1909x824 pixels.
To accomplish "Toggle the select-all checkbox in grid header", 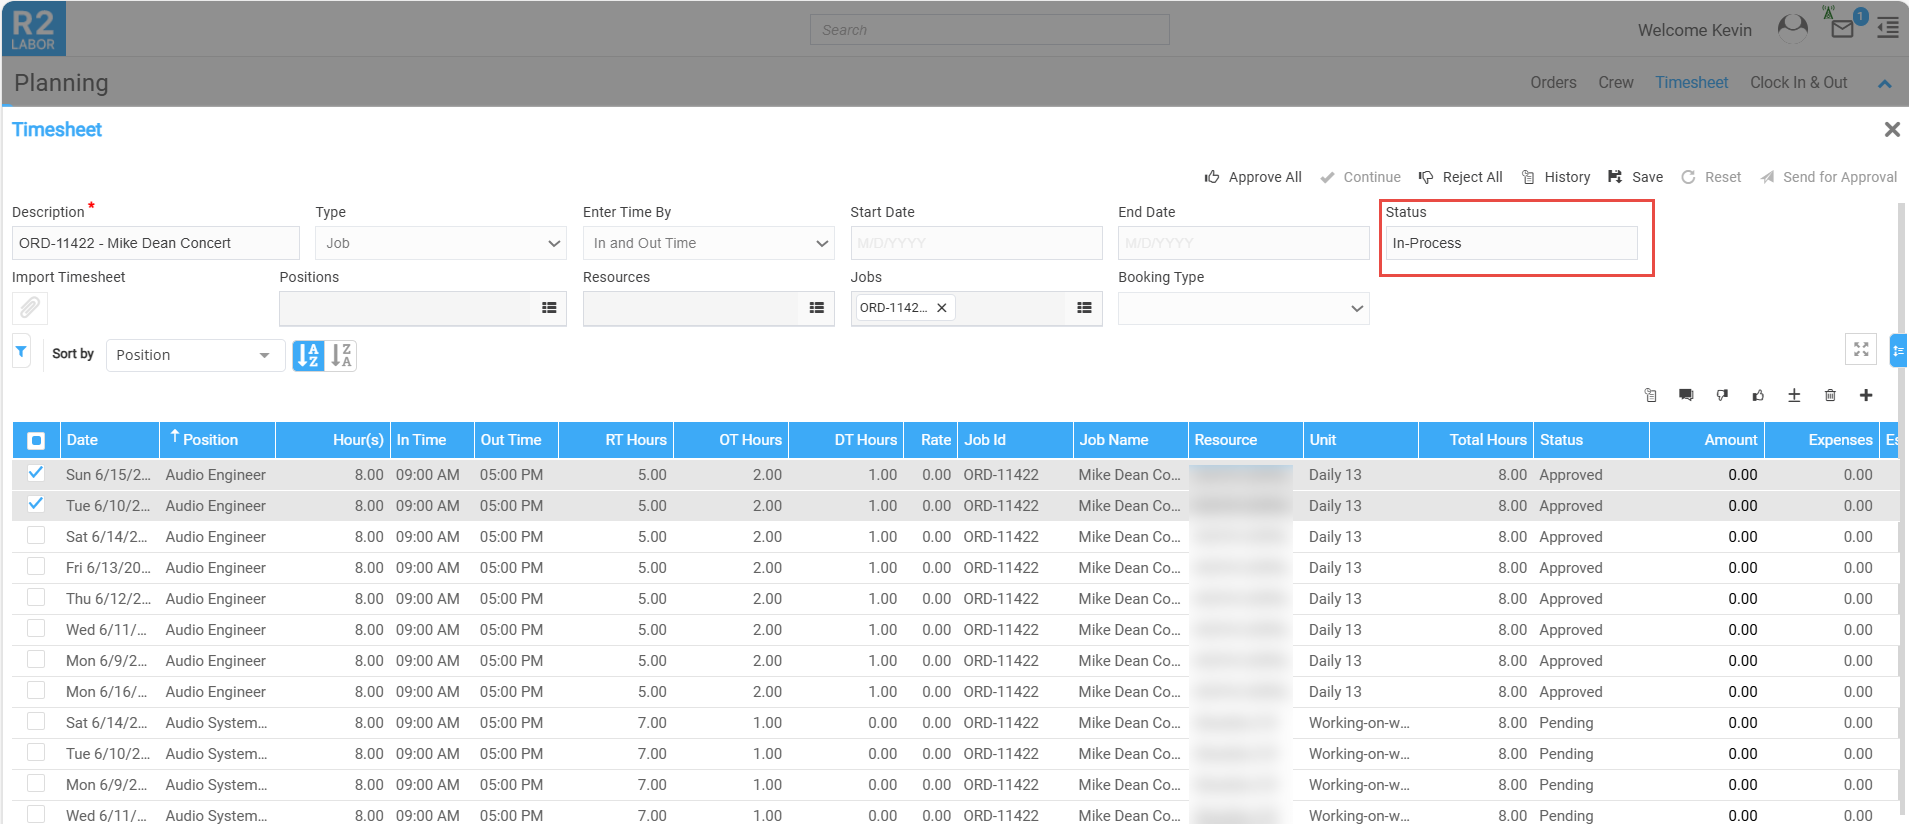I will [36, 440].
